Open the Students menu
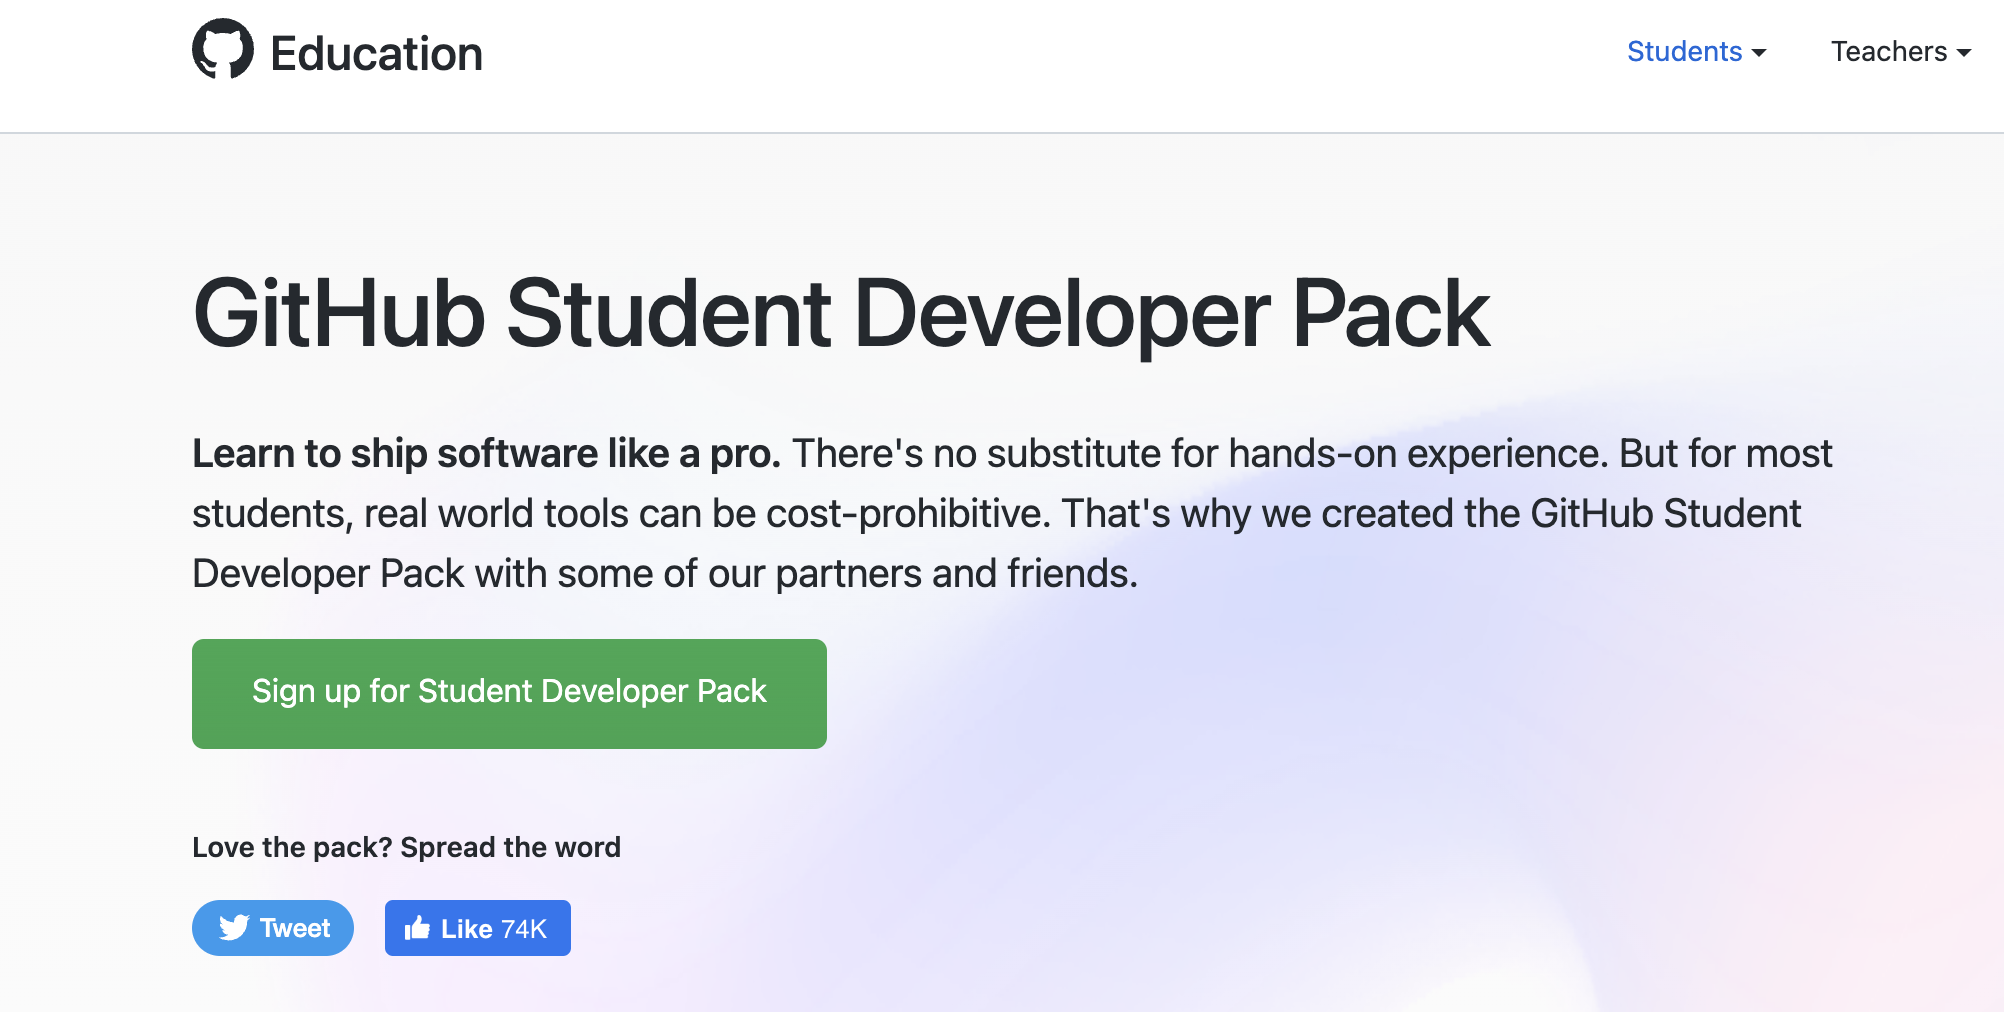The image size is (2004, 1012). [1696, 51]
